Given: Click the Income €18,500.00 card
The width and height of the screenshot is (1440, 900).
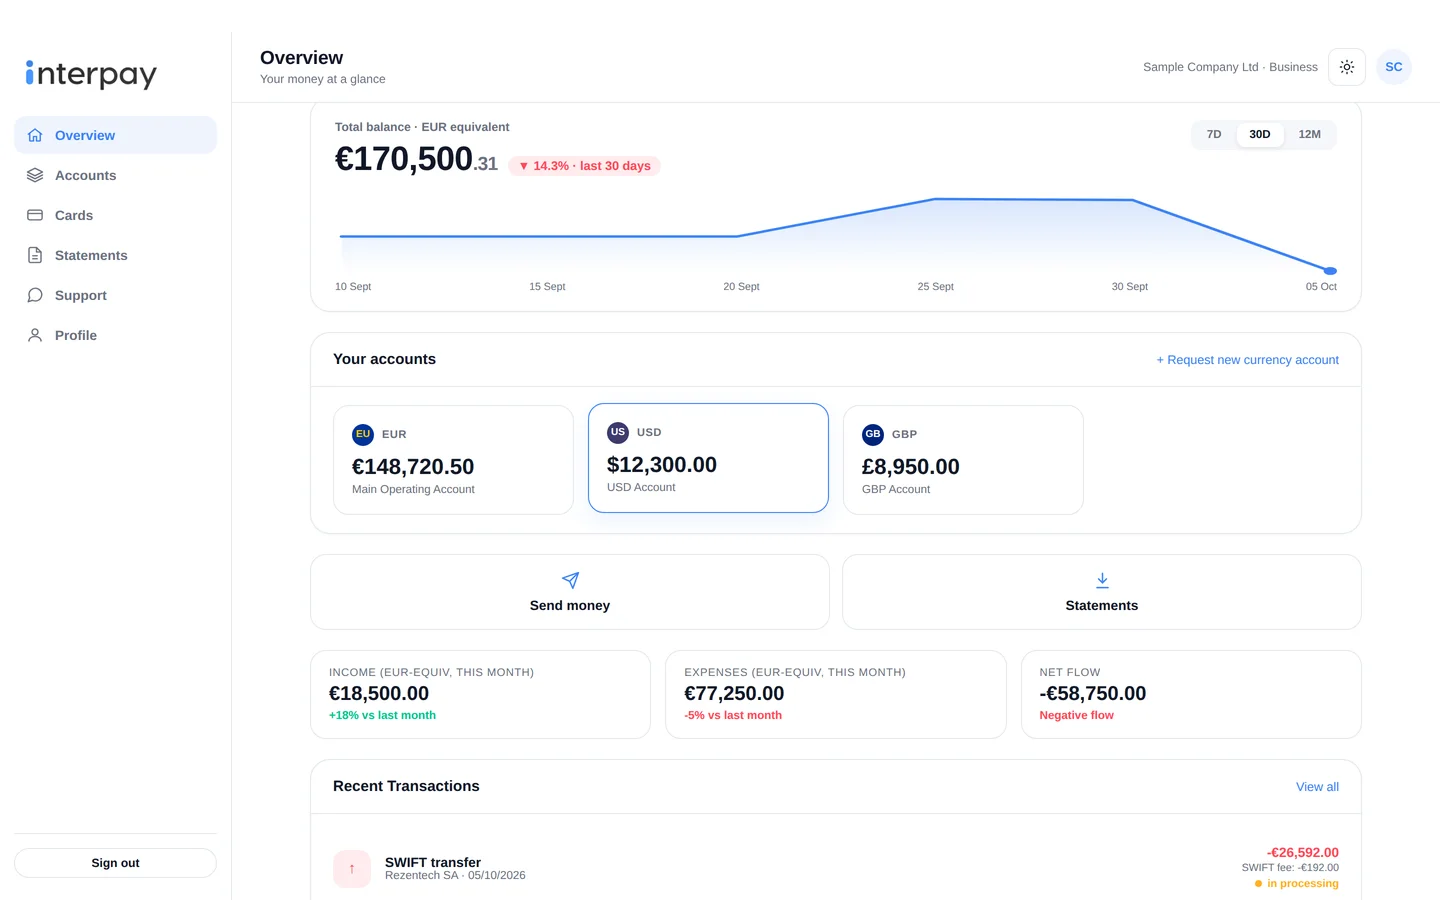Looking at the screenshot, I should pyautogui.click(x=480, y=695).
